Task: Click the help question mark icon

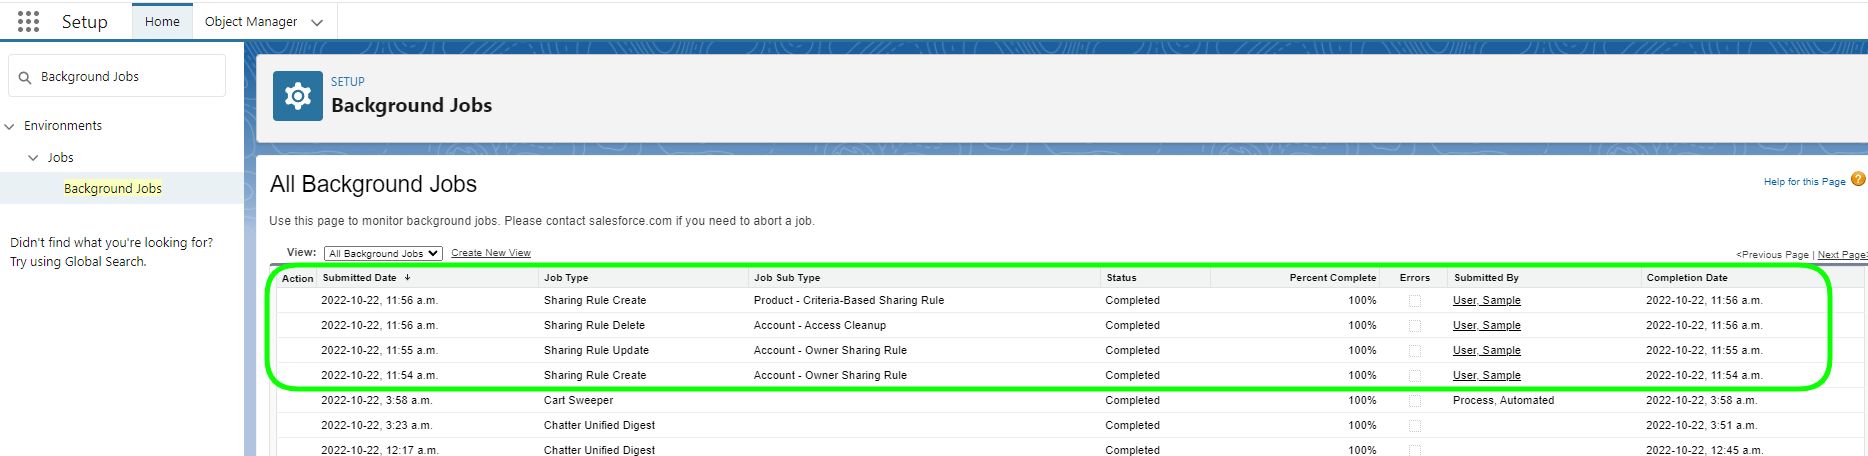Action: point(1858,180)
